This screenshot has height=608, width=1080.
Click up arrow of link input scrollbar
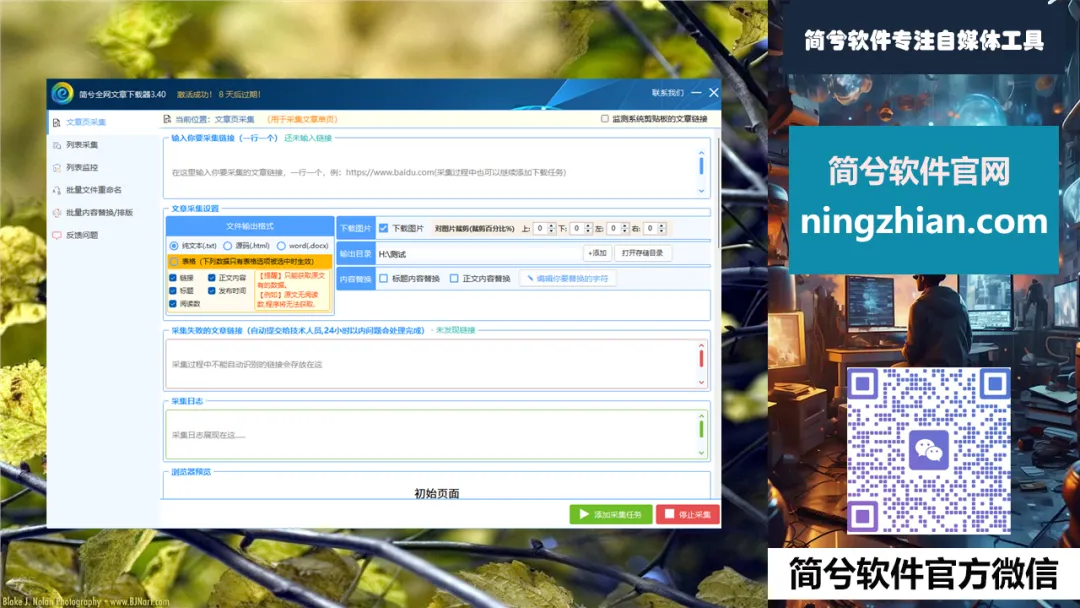point(701,153)
